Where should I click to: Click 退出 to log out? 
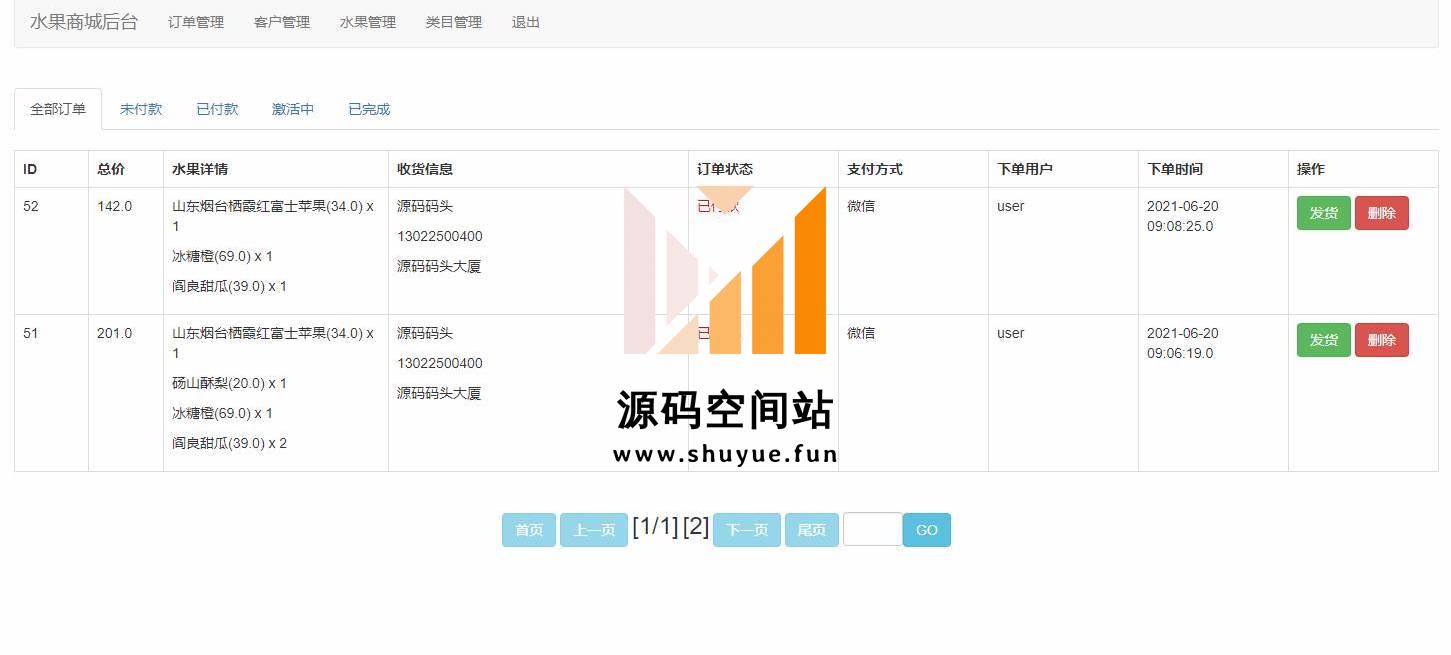click(x=526, y=22)
